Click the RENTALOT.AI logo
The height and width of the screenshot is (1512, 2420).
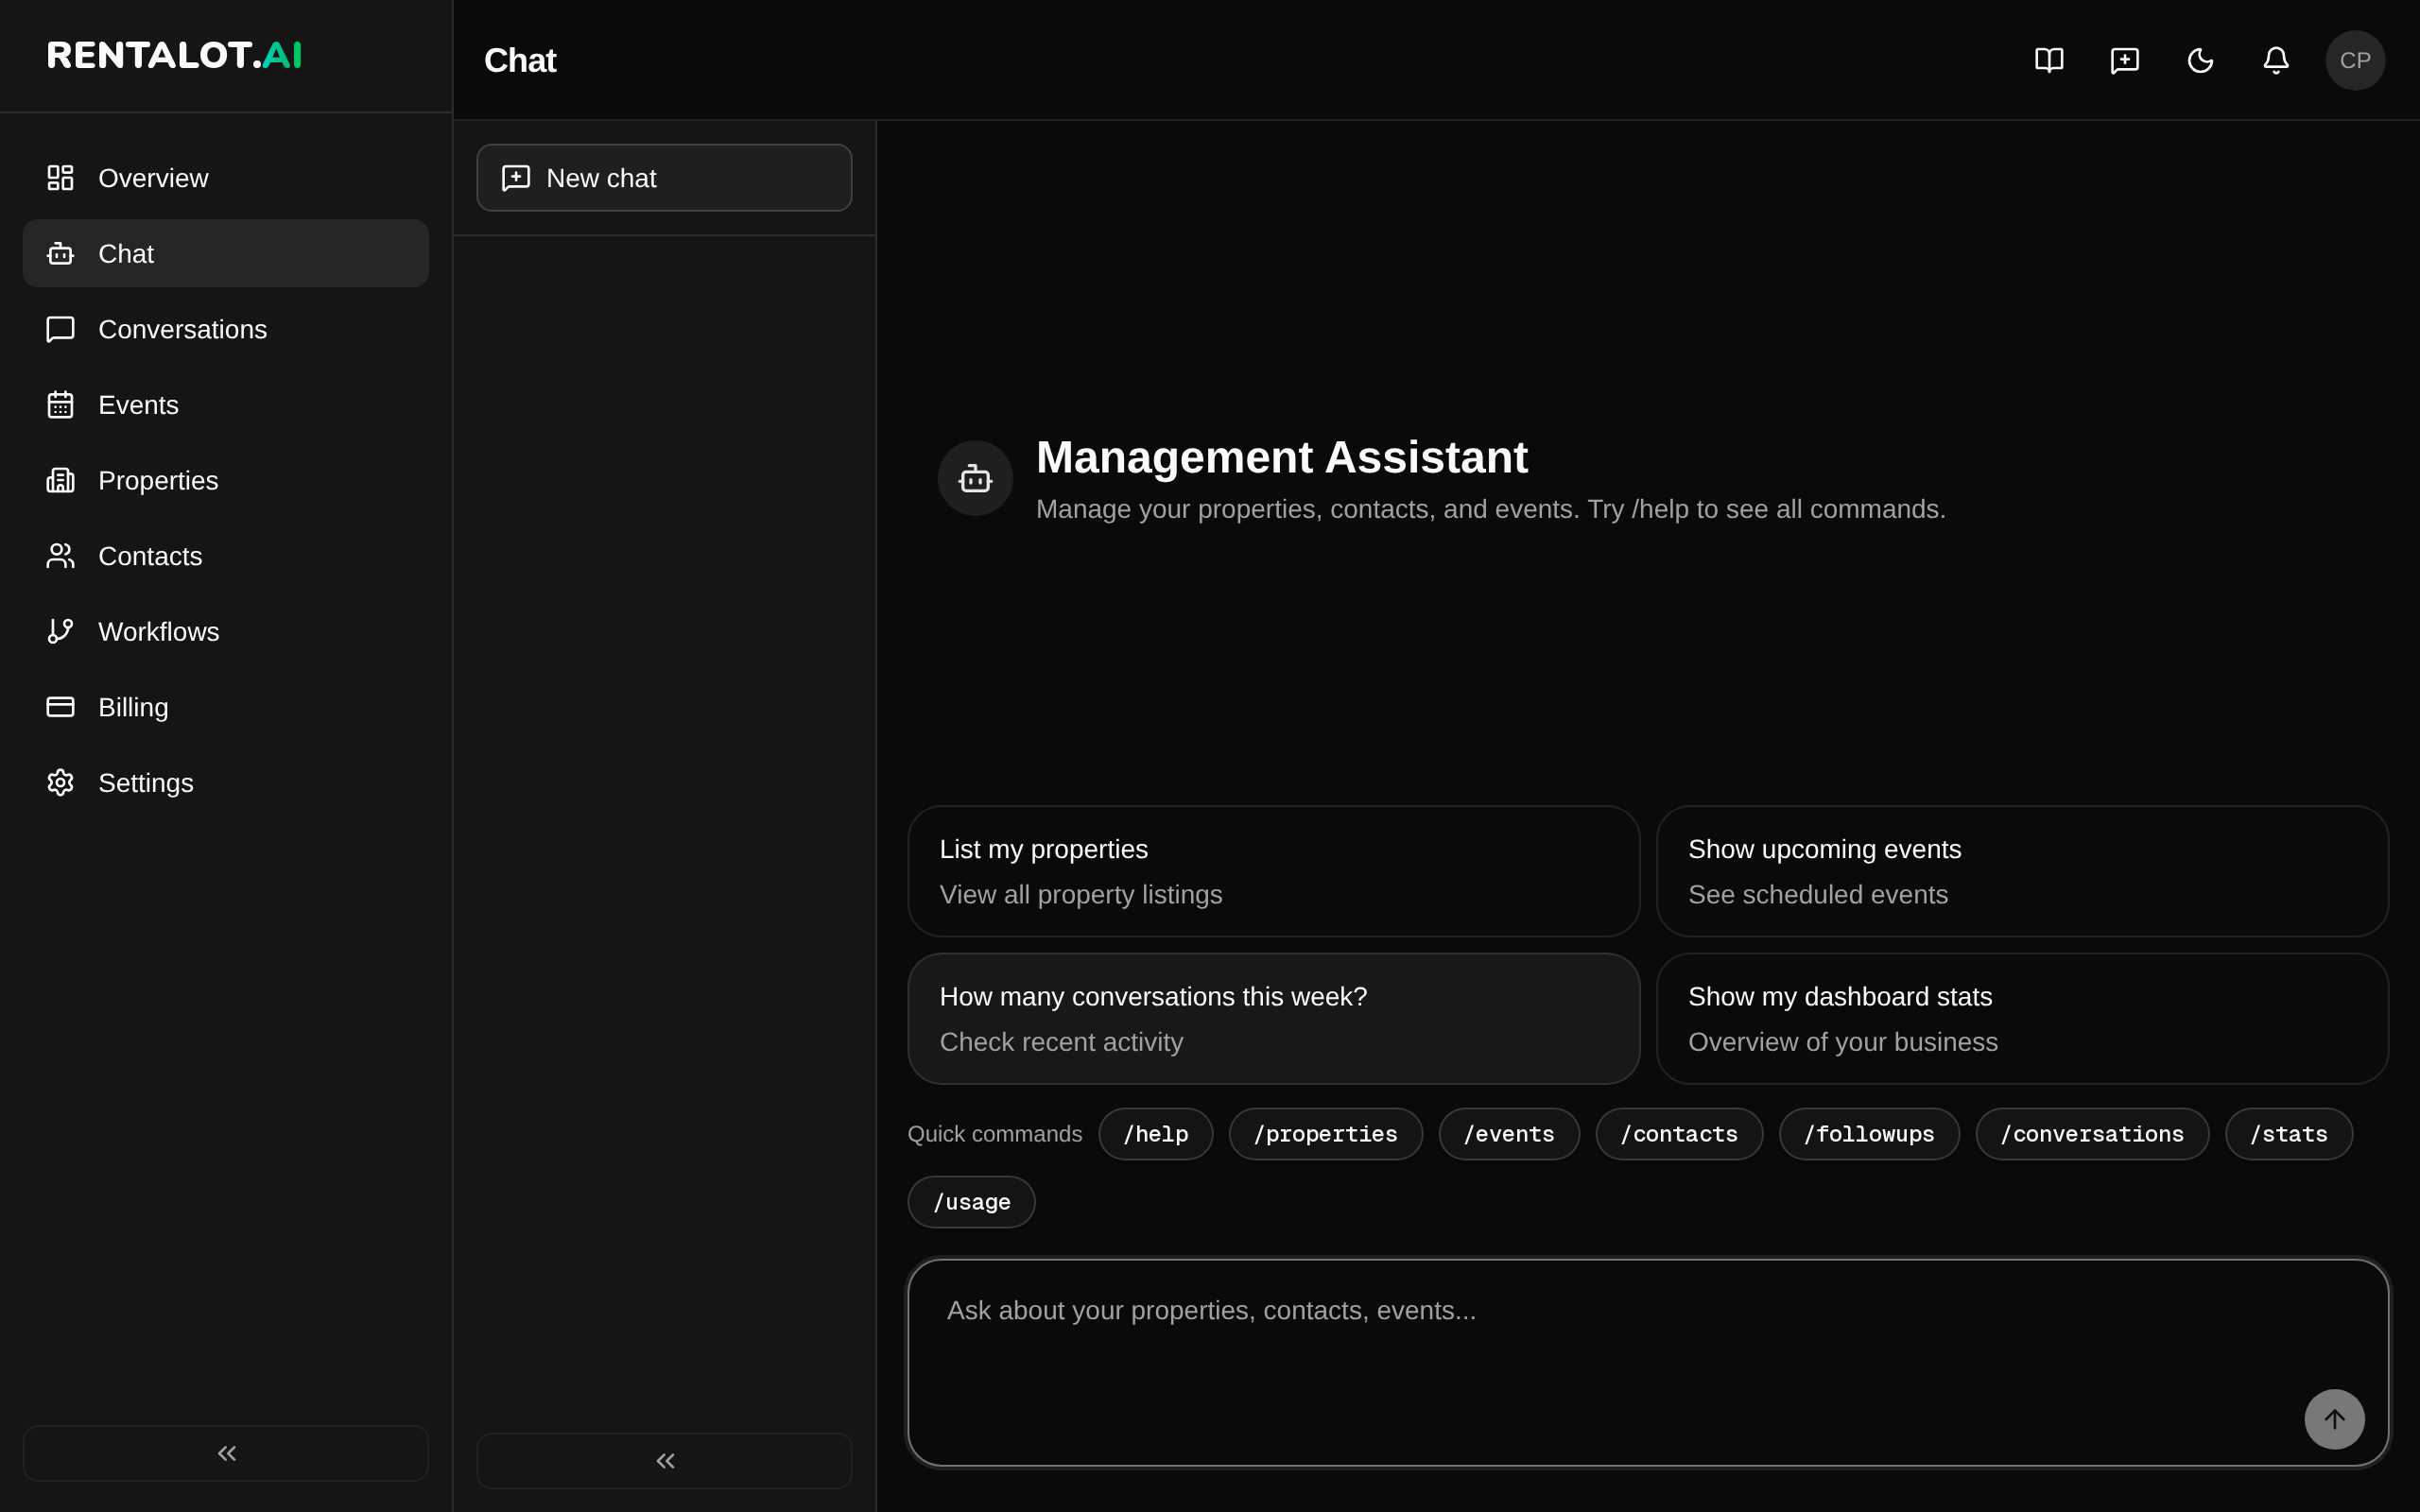coord(174,55)
